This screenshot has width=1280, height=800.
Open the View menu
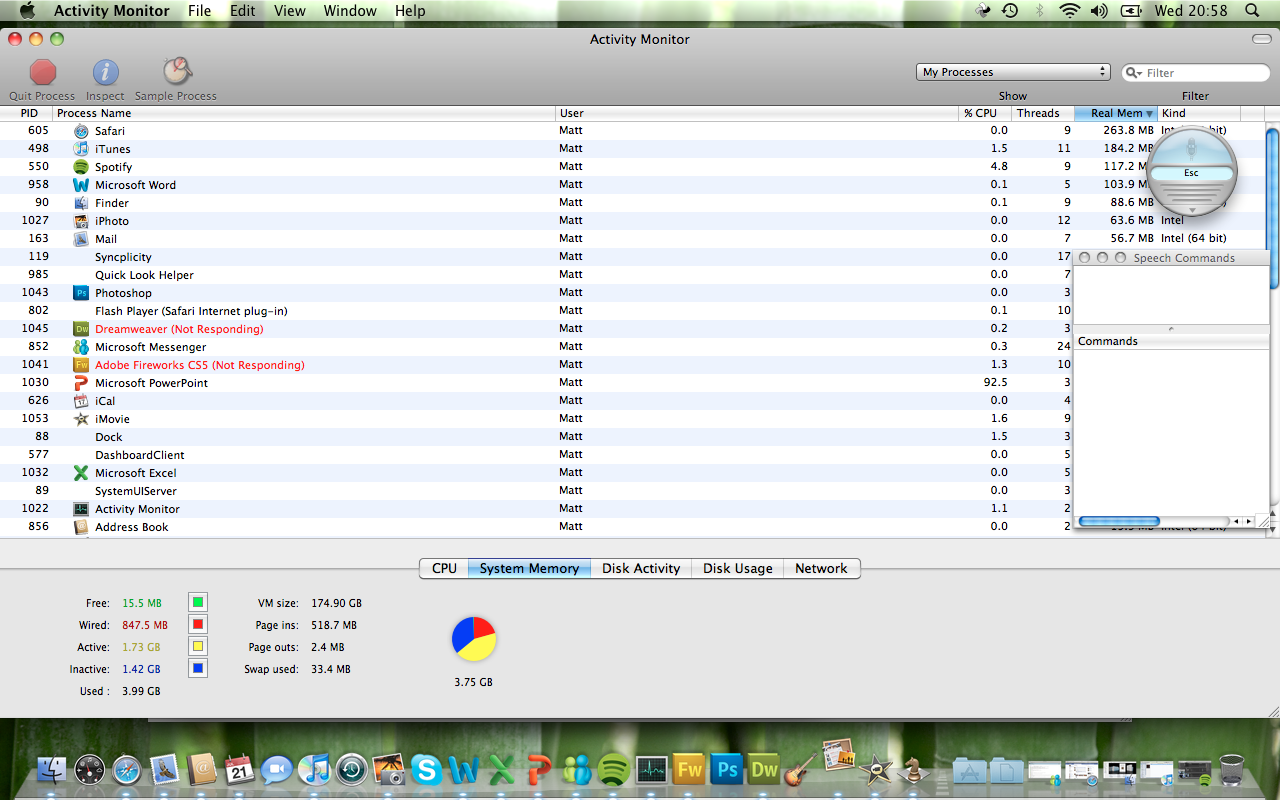click(290, 11)
